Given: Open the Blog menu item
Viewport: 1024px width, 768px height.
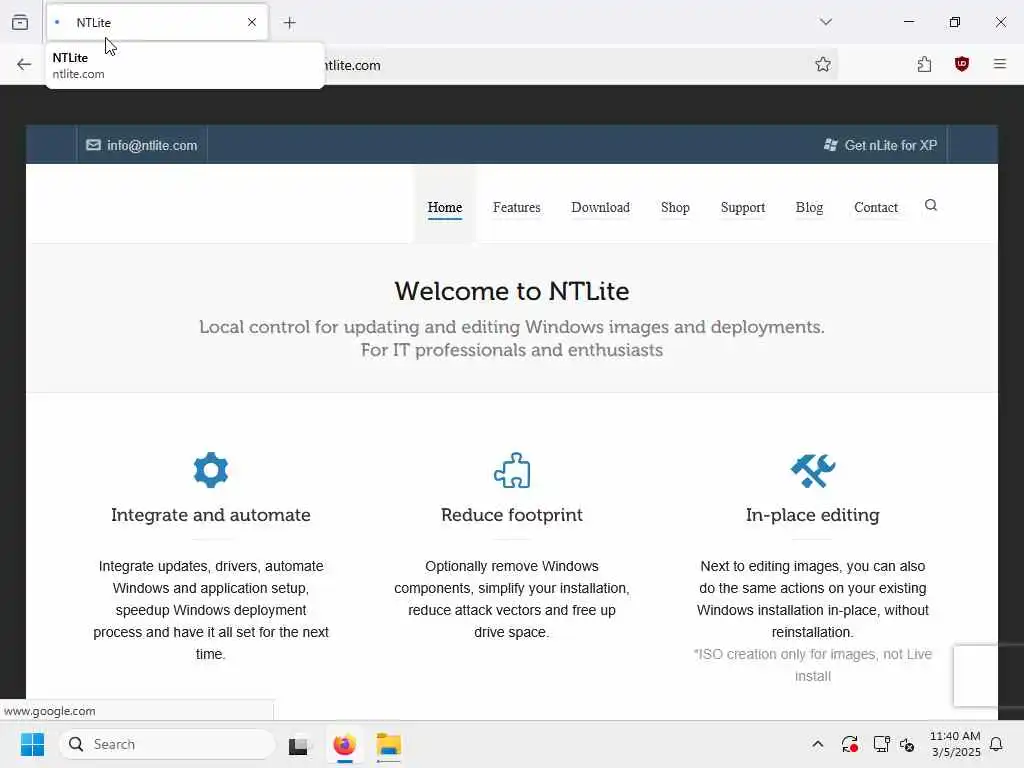Looking at the screenshot, I should (809, 207).
